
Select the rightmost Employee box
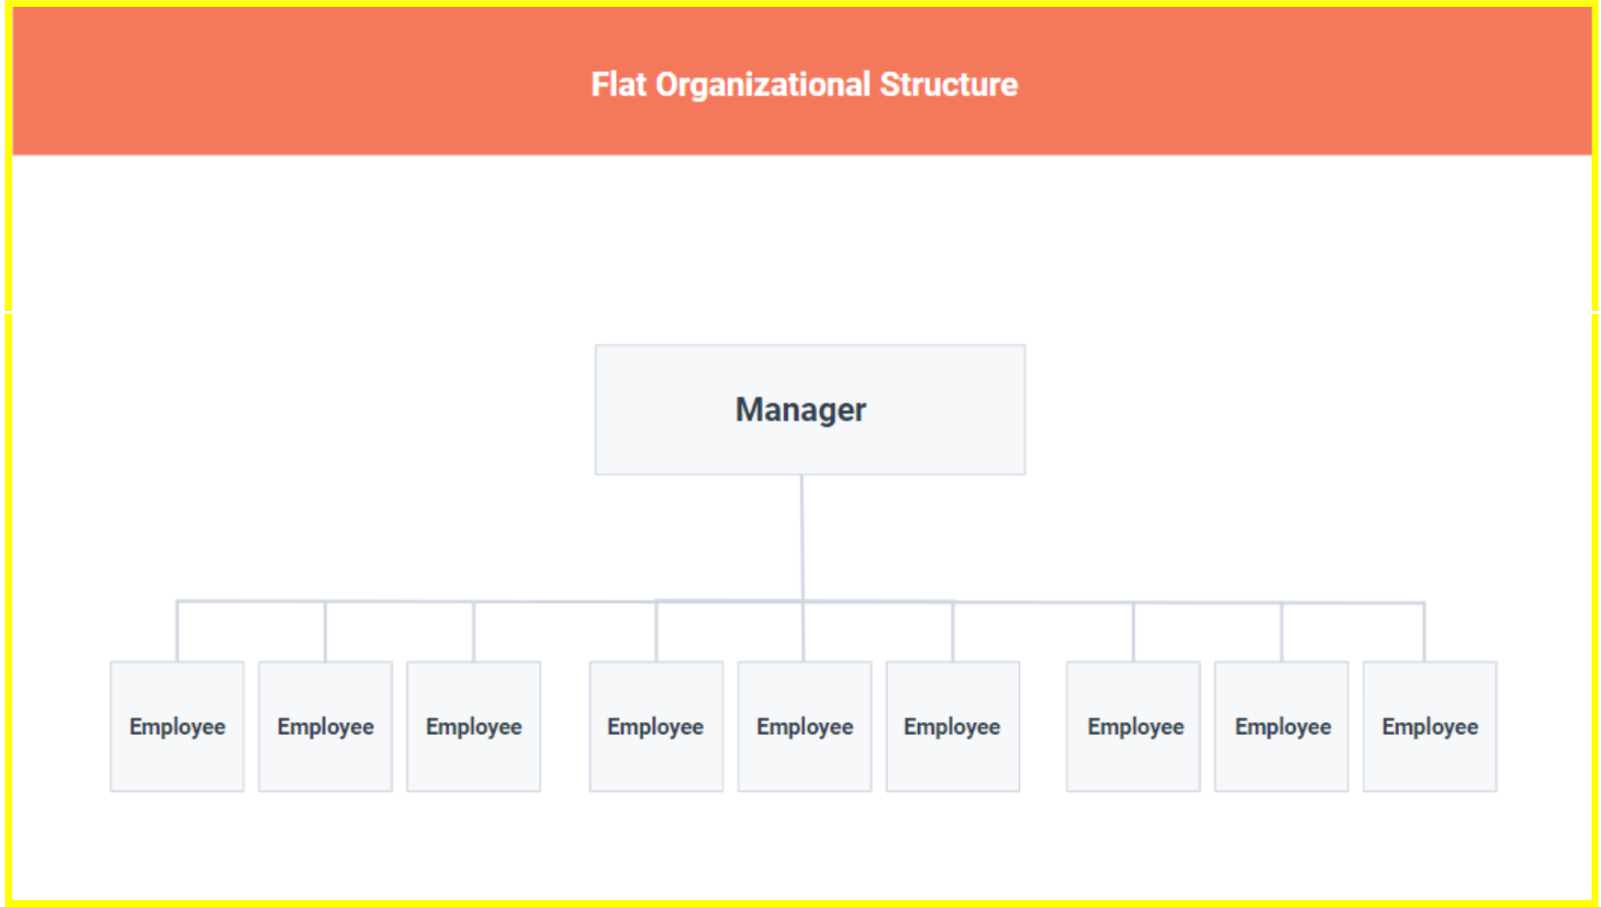point(1430,726)
